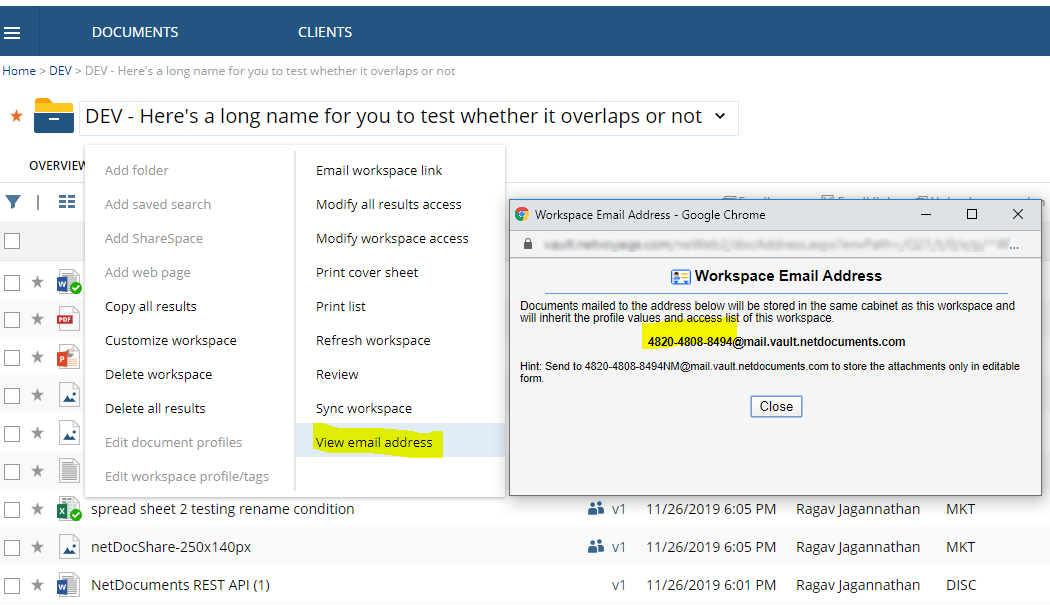
Task: Click the blue workspace folder icon
Action: click(x=54, y=116)
